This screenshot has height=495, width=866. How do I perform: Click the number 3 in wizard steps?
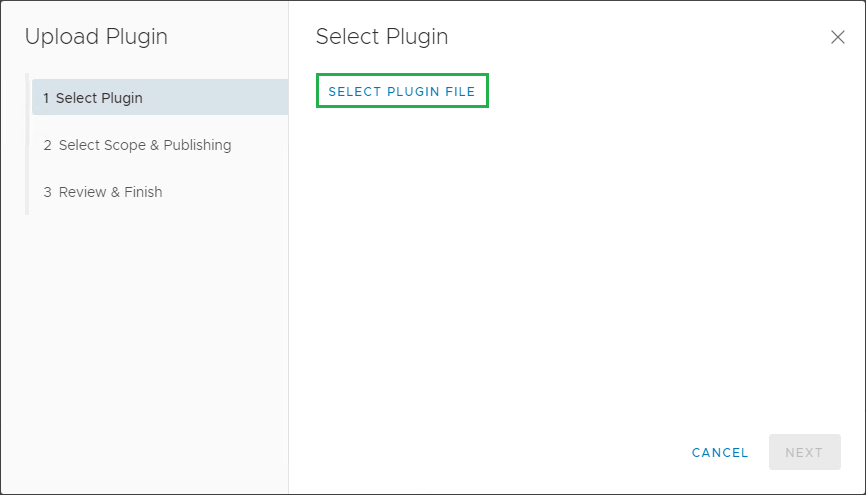47,192
